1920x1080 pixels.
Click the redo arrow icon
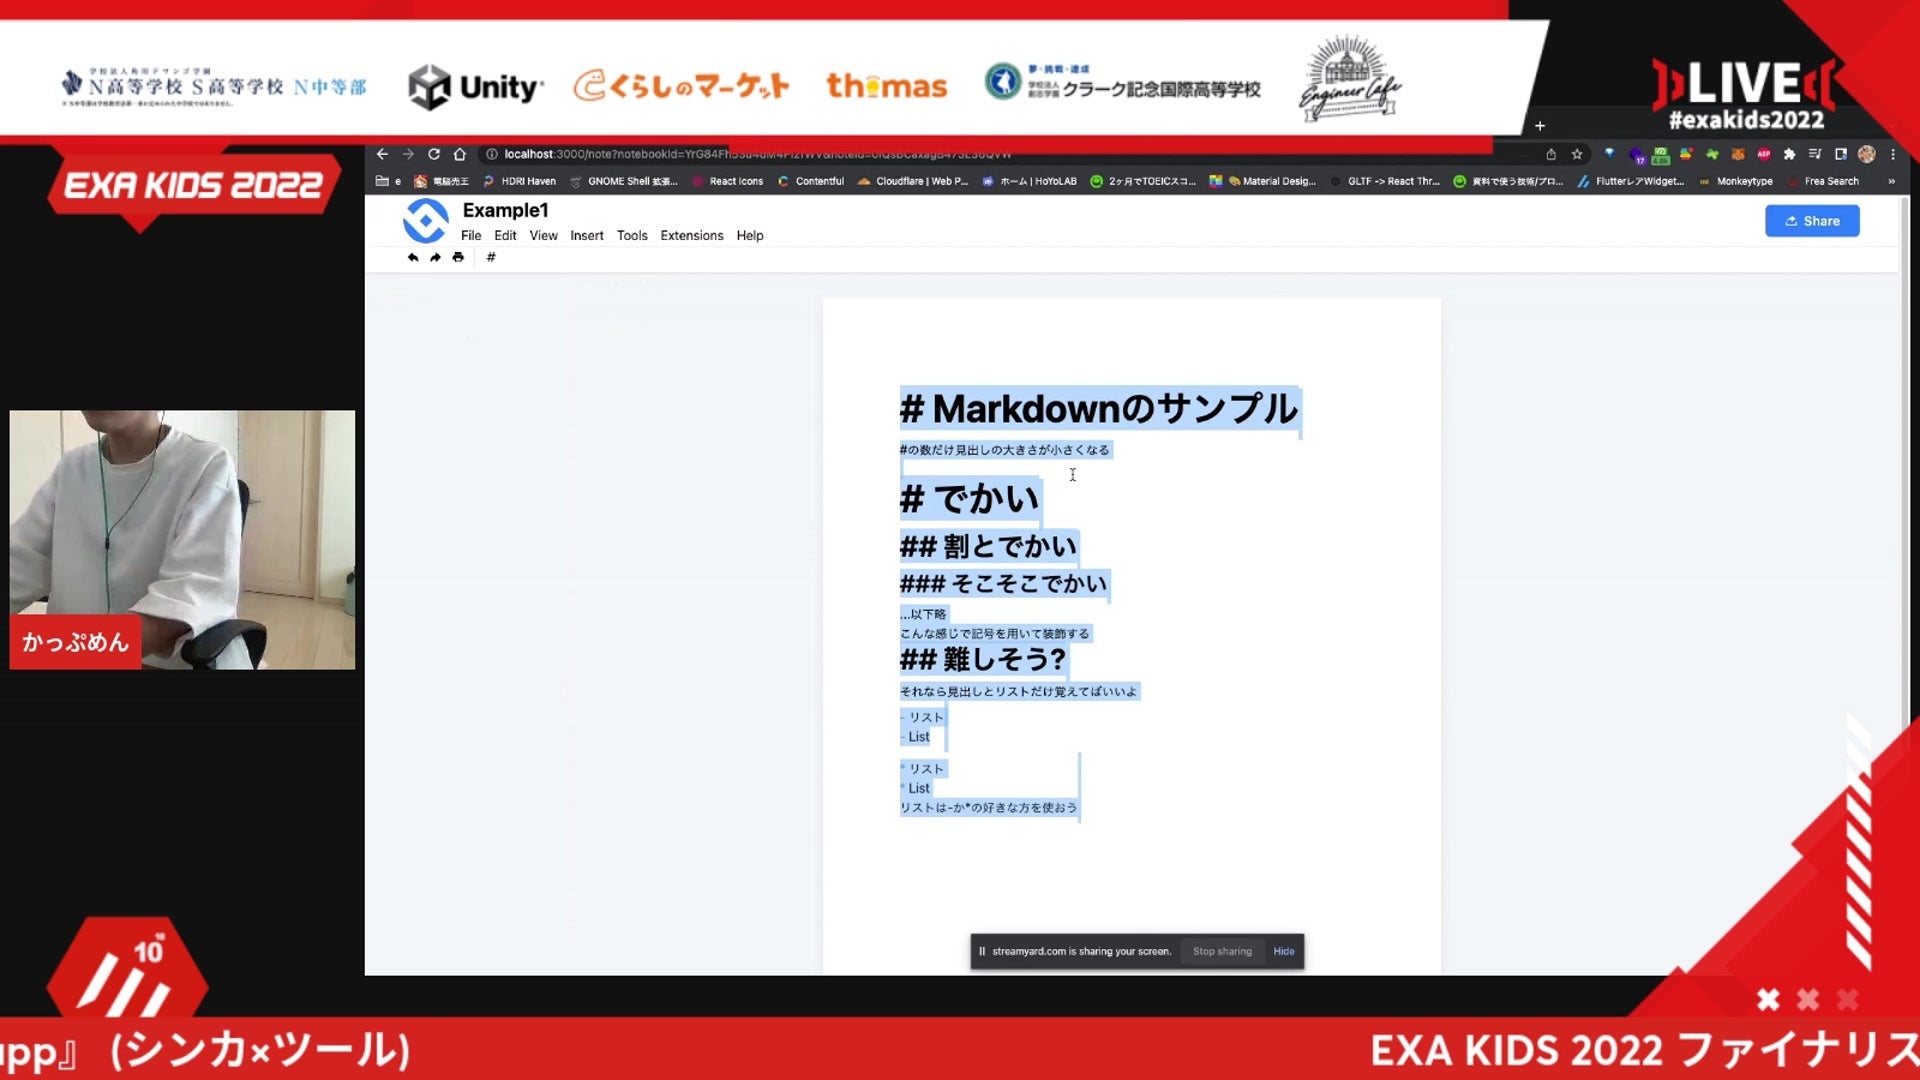click(x=435, y=257)
